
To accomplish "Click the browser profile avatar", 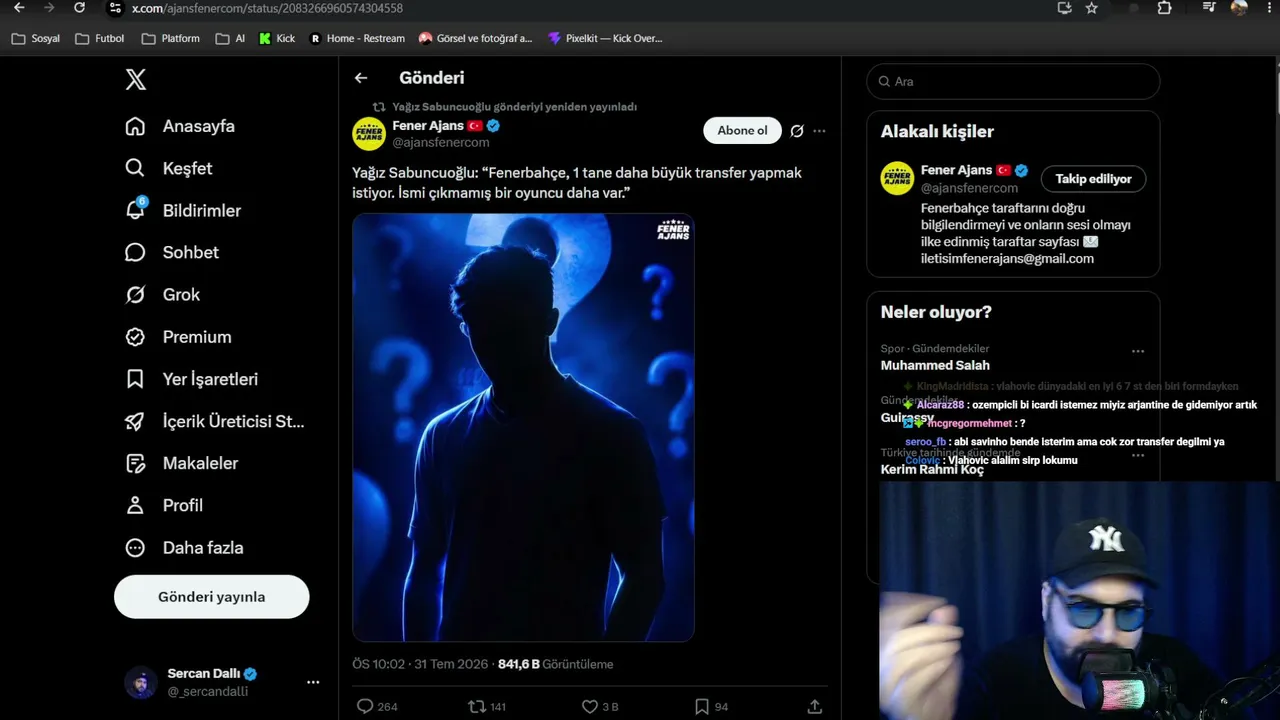I will click(1239, 8).
